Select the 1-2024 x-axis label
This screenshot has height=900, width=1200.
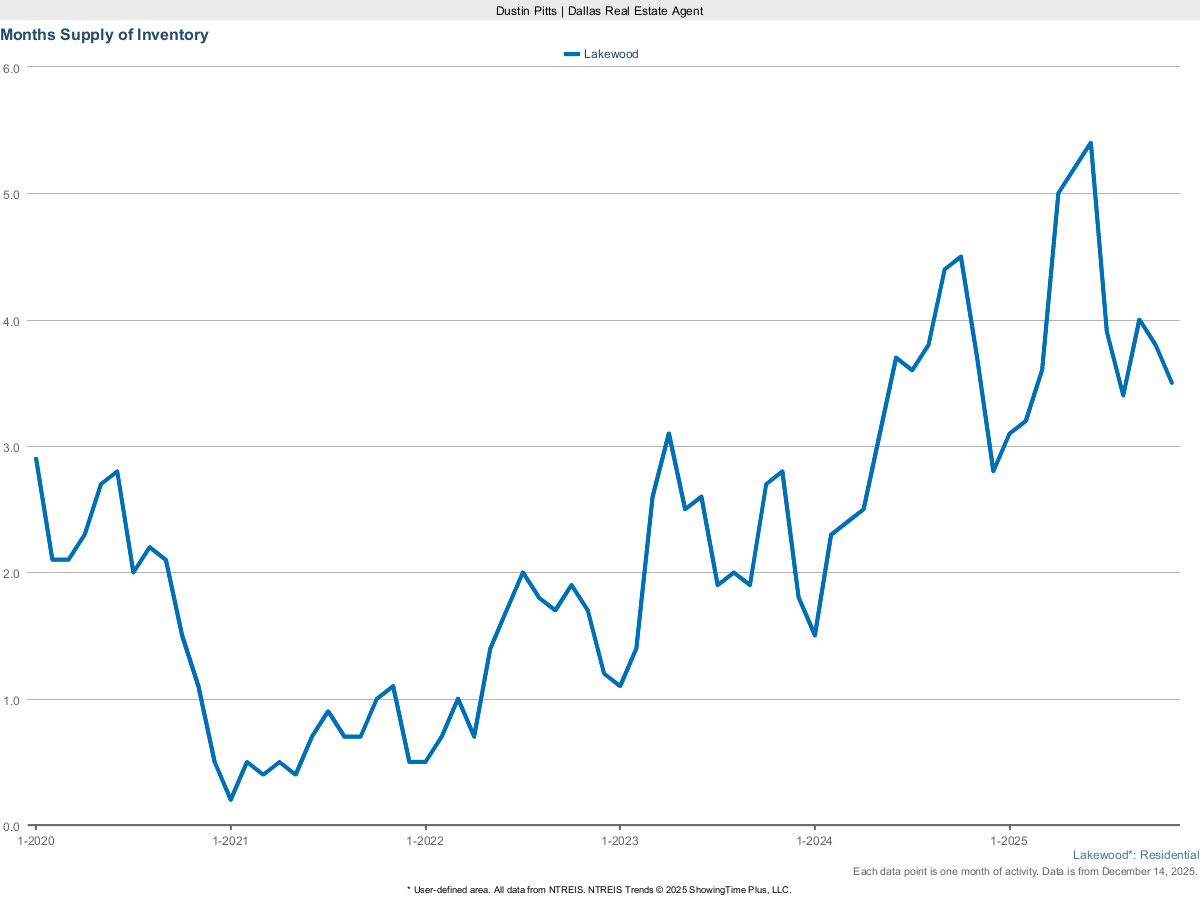[x=815, y=841]
